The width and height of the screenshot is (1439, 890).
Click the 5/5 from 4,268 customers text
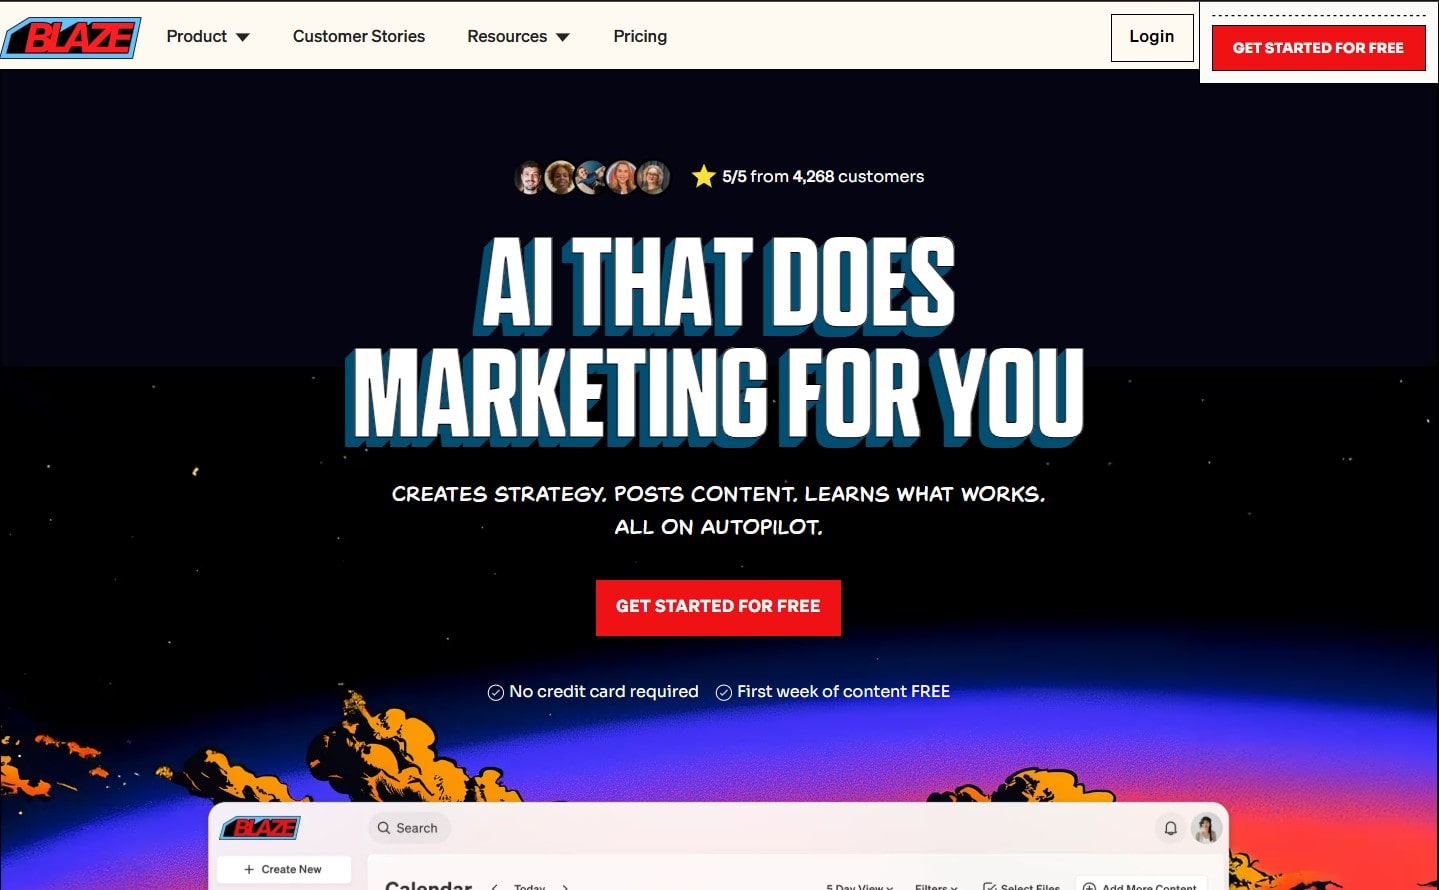pos(822,177)
